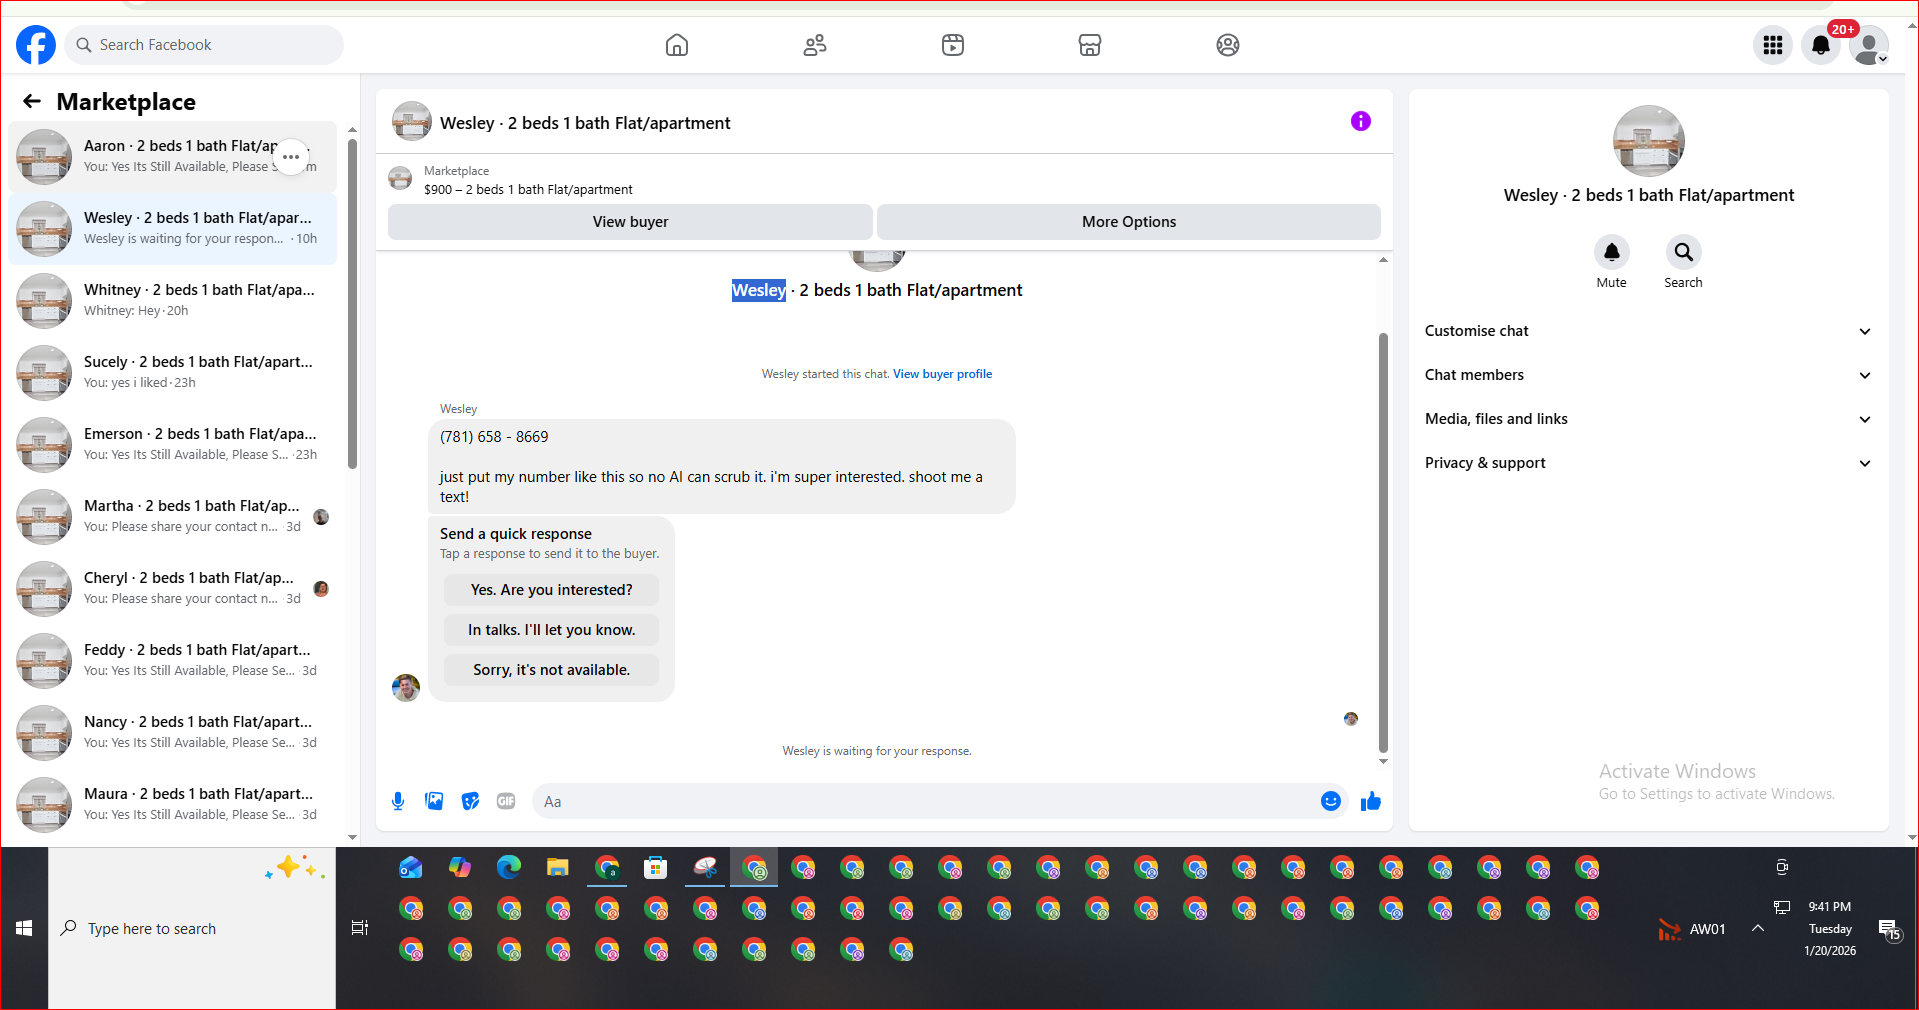Open the conversation information icon

1361,121
